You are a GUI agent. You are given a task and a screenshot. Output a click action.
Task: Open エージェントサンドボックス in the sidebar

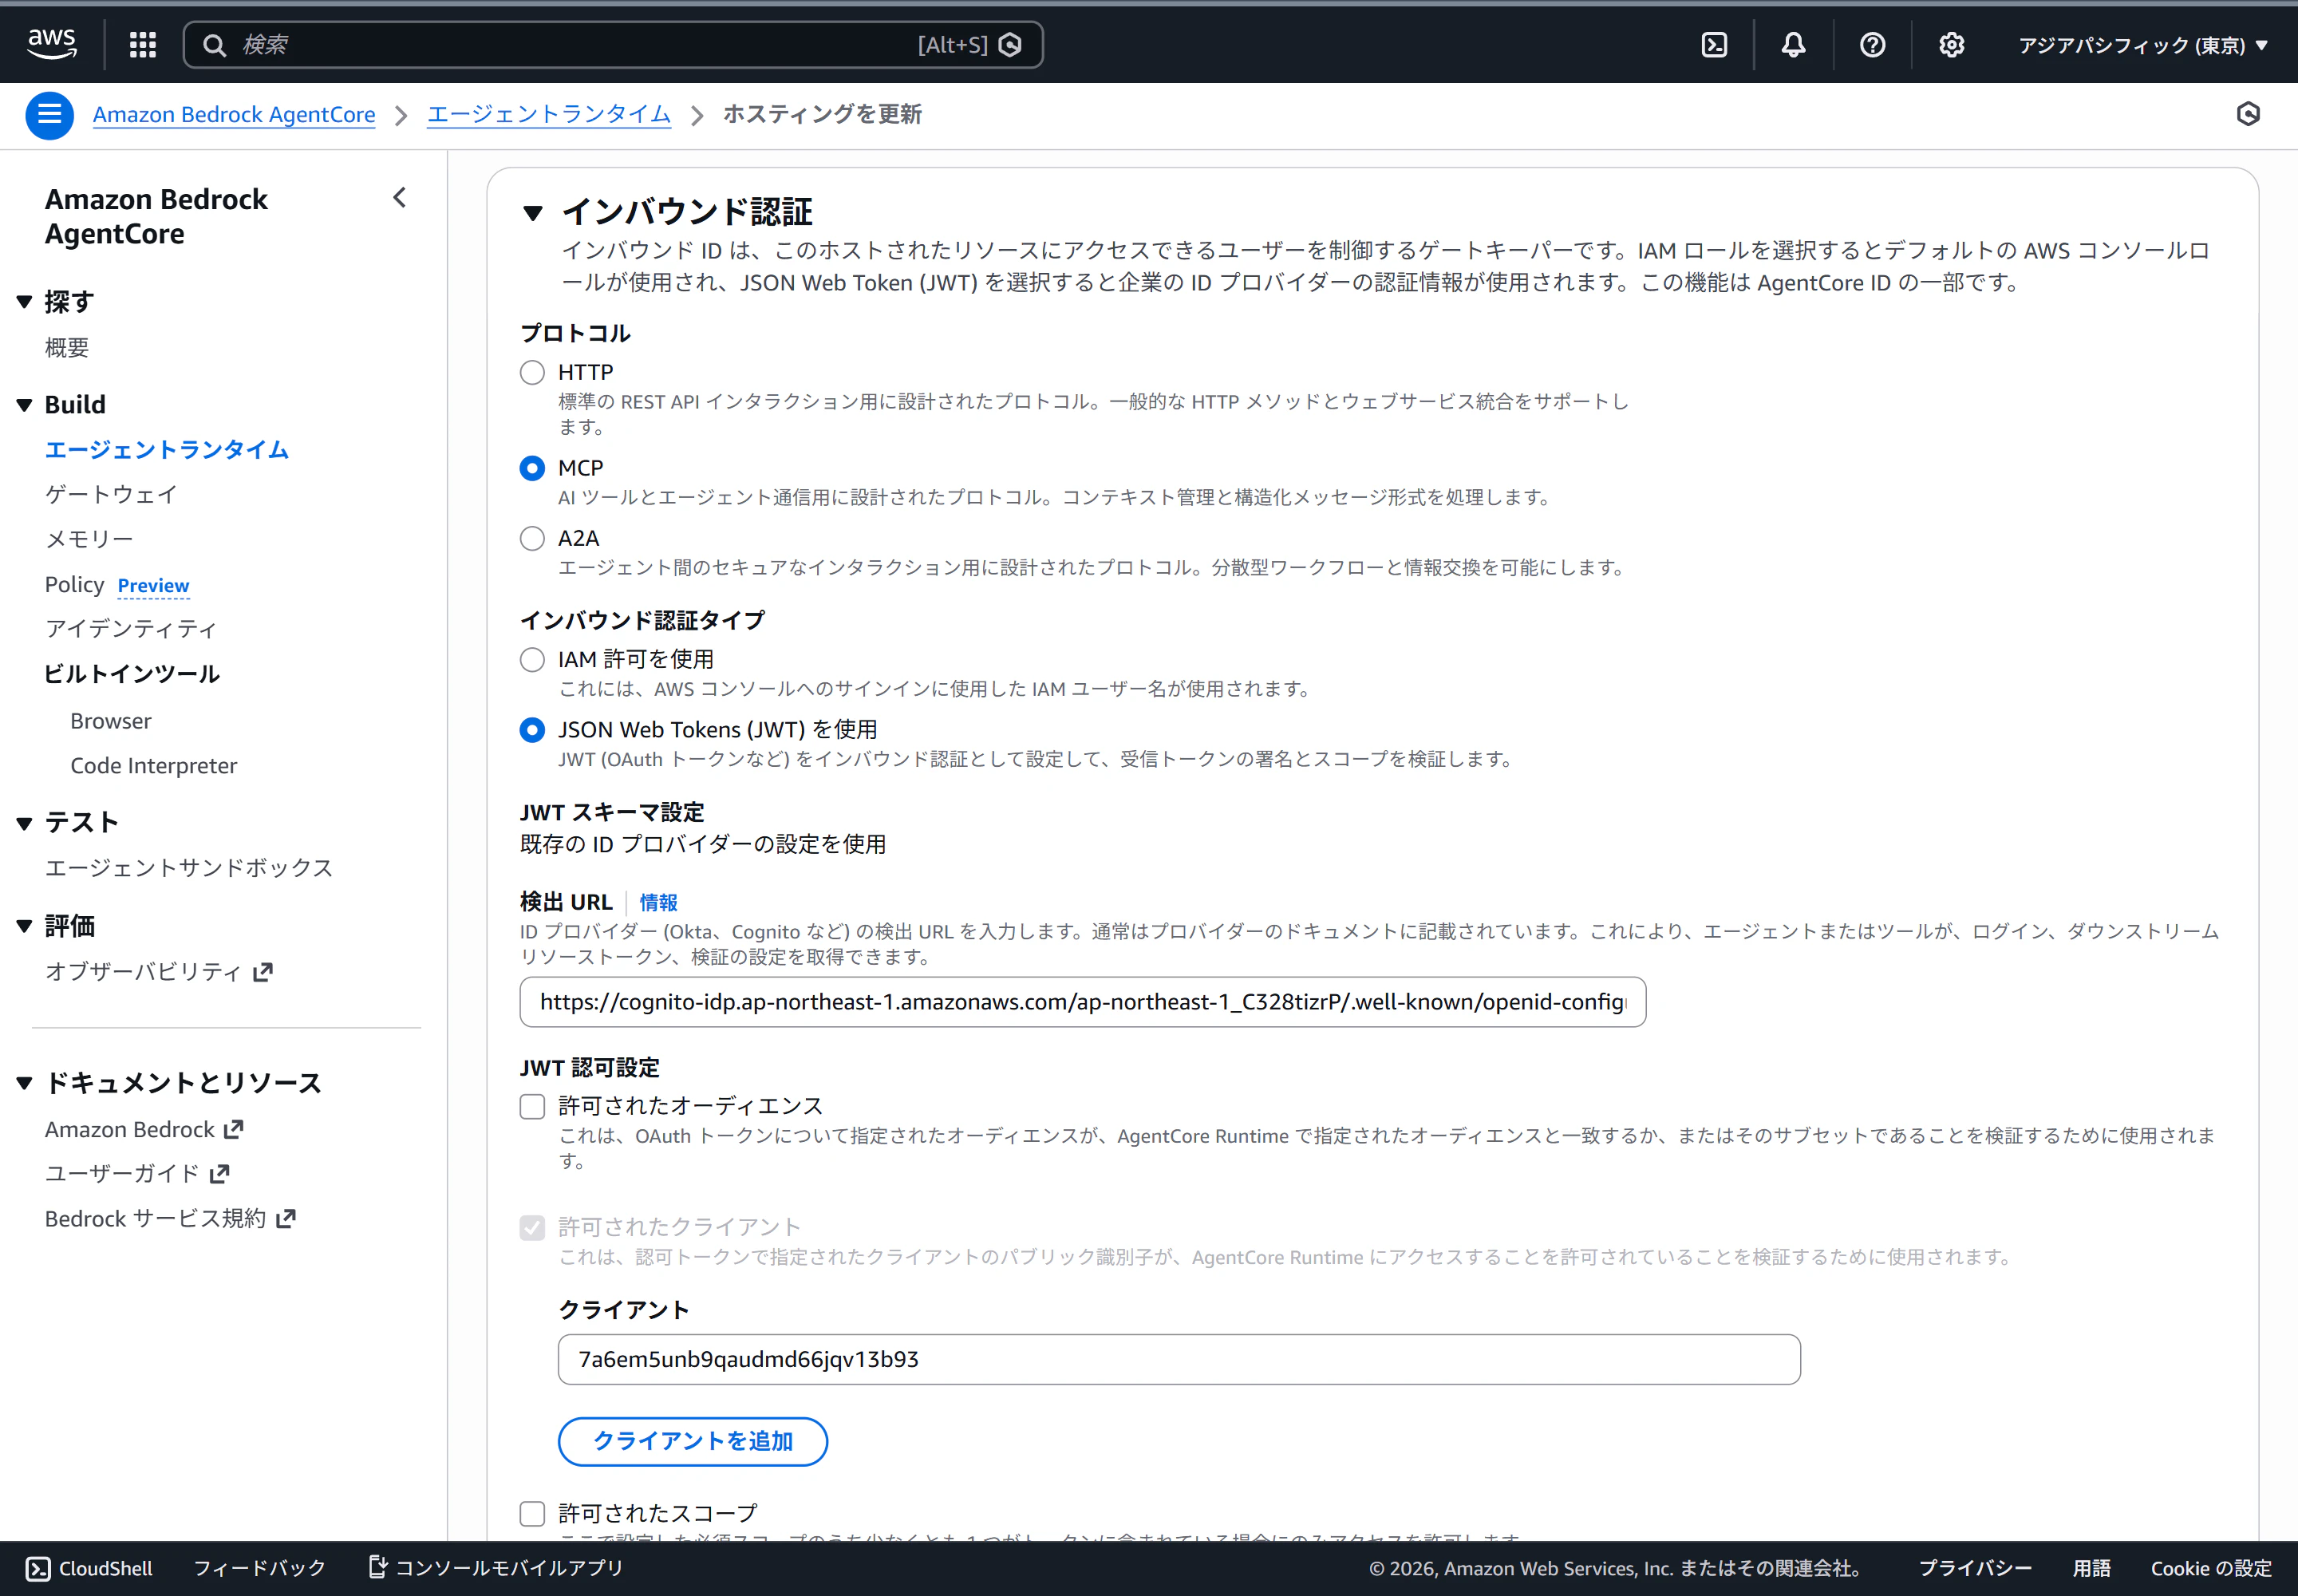189,867
